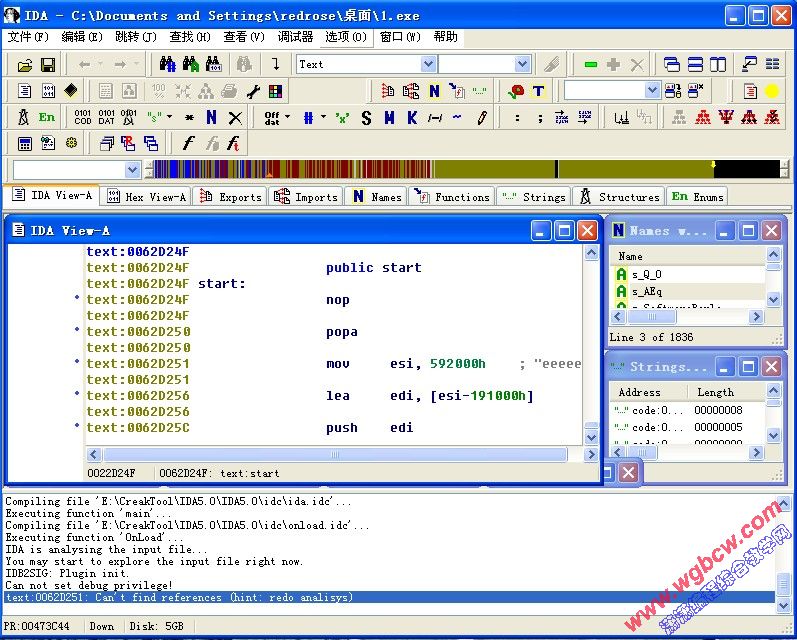Screen dimensions: 797x640
Task: Click the function 'f' icon in bottom toolbar
Action: tap(188, 144)
